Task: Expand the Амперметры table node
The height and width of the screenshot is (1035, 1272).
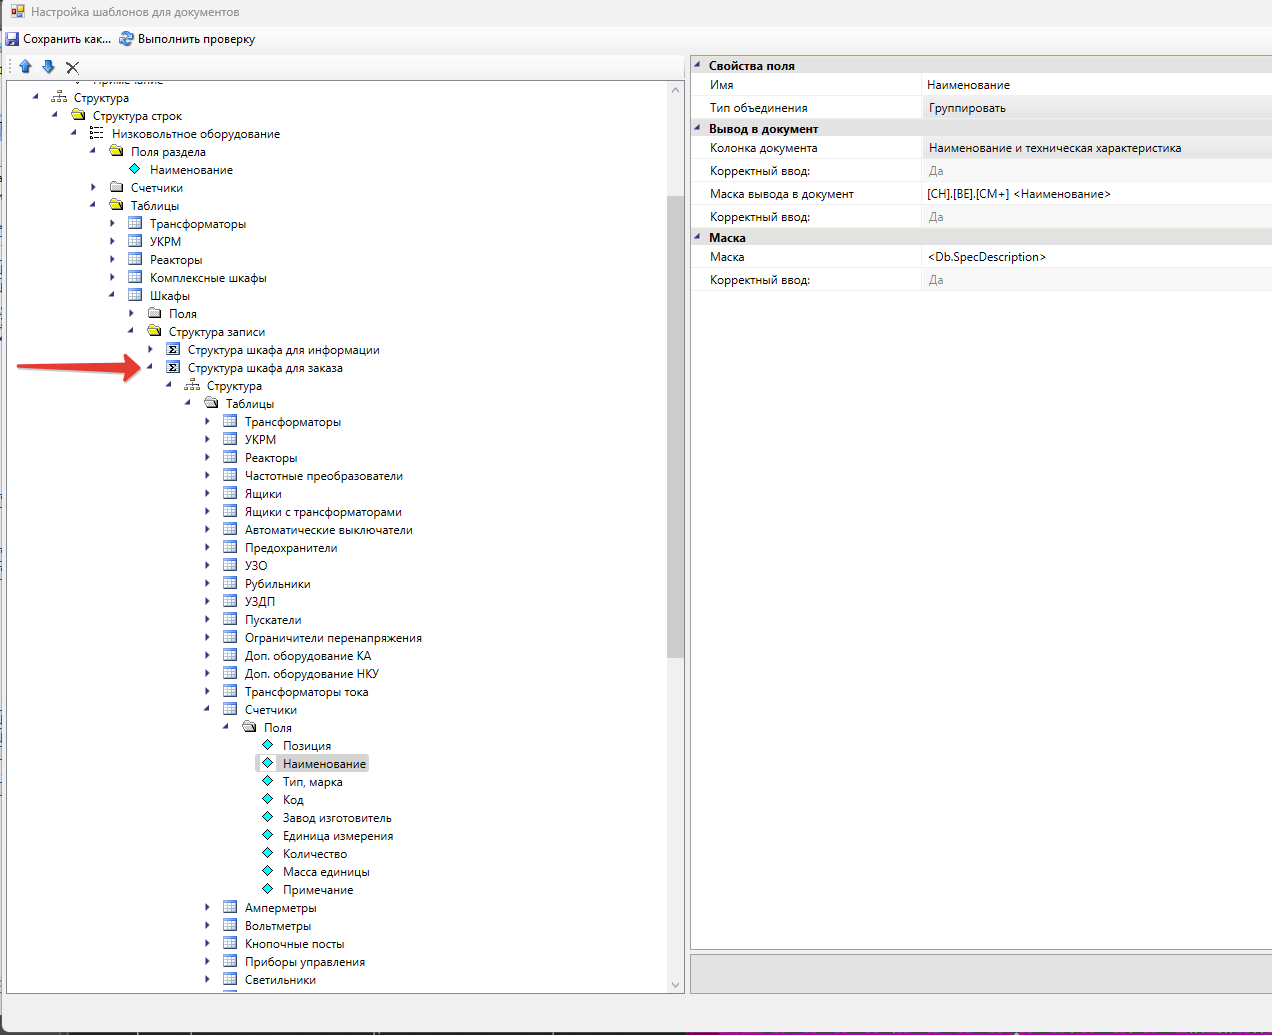Action: 208,908
